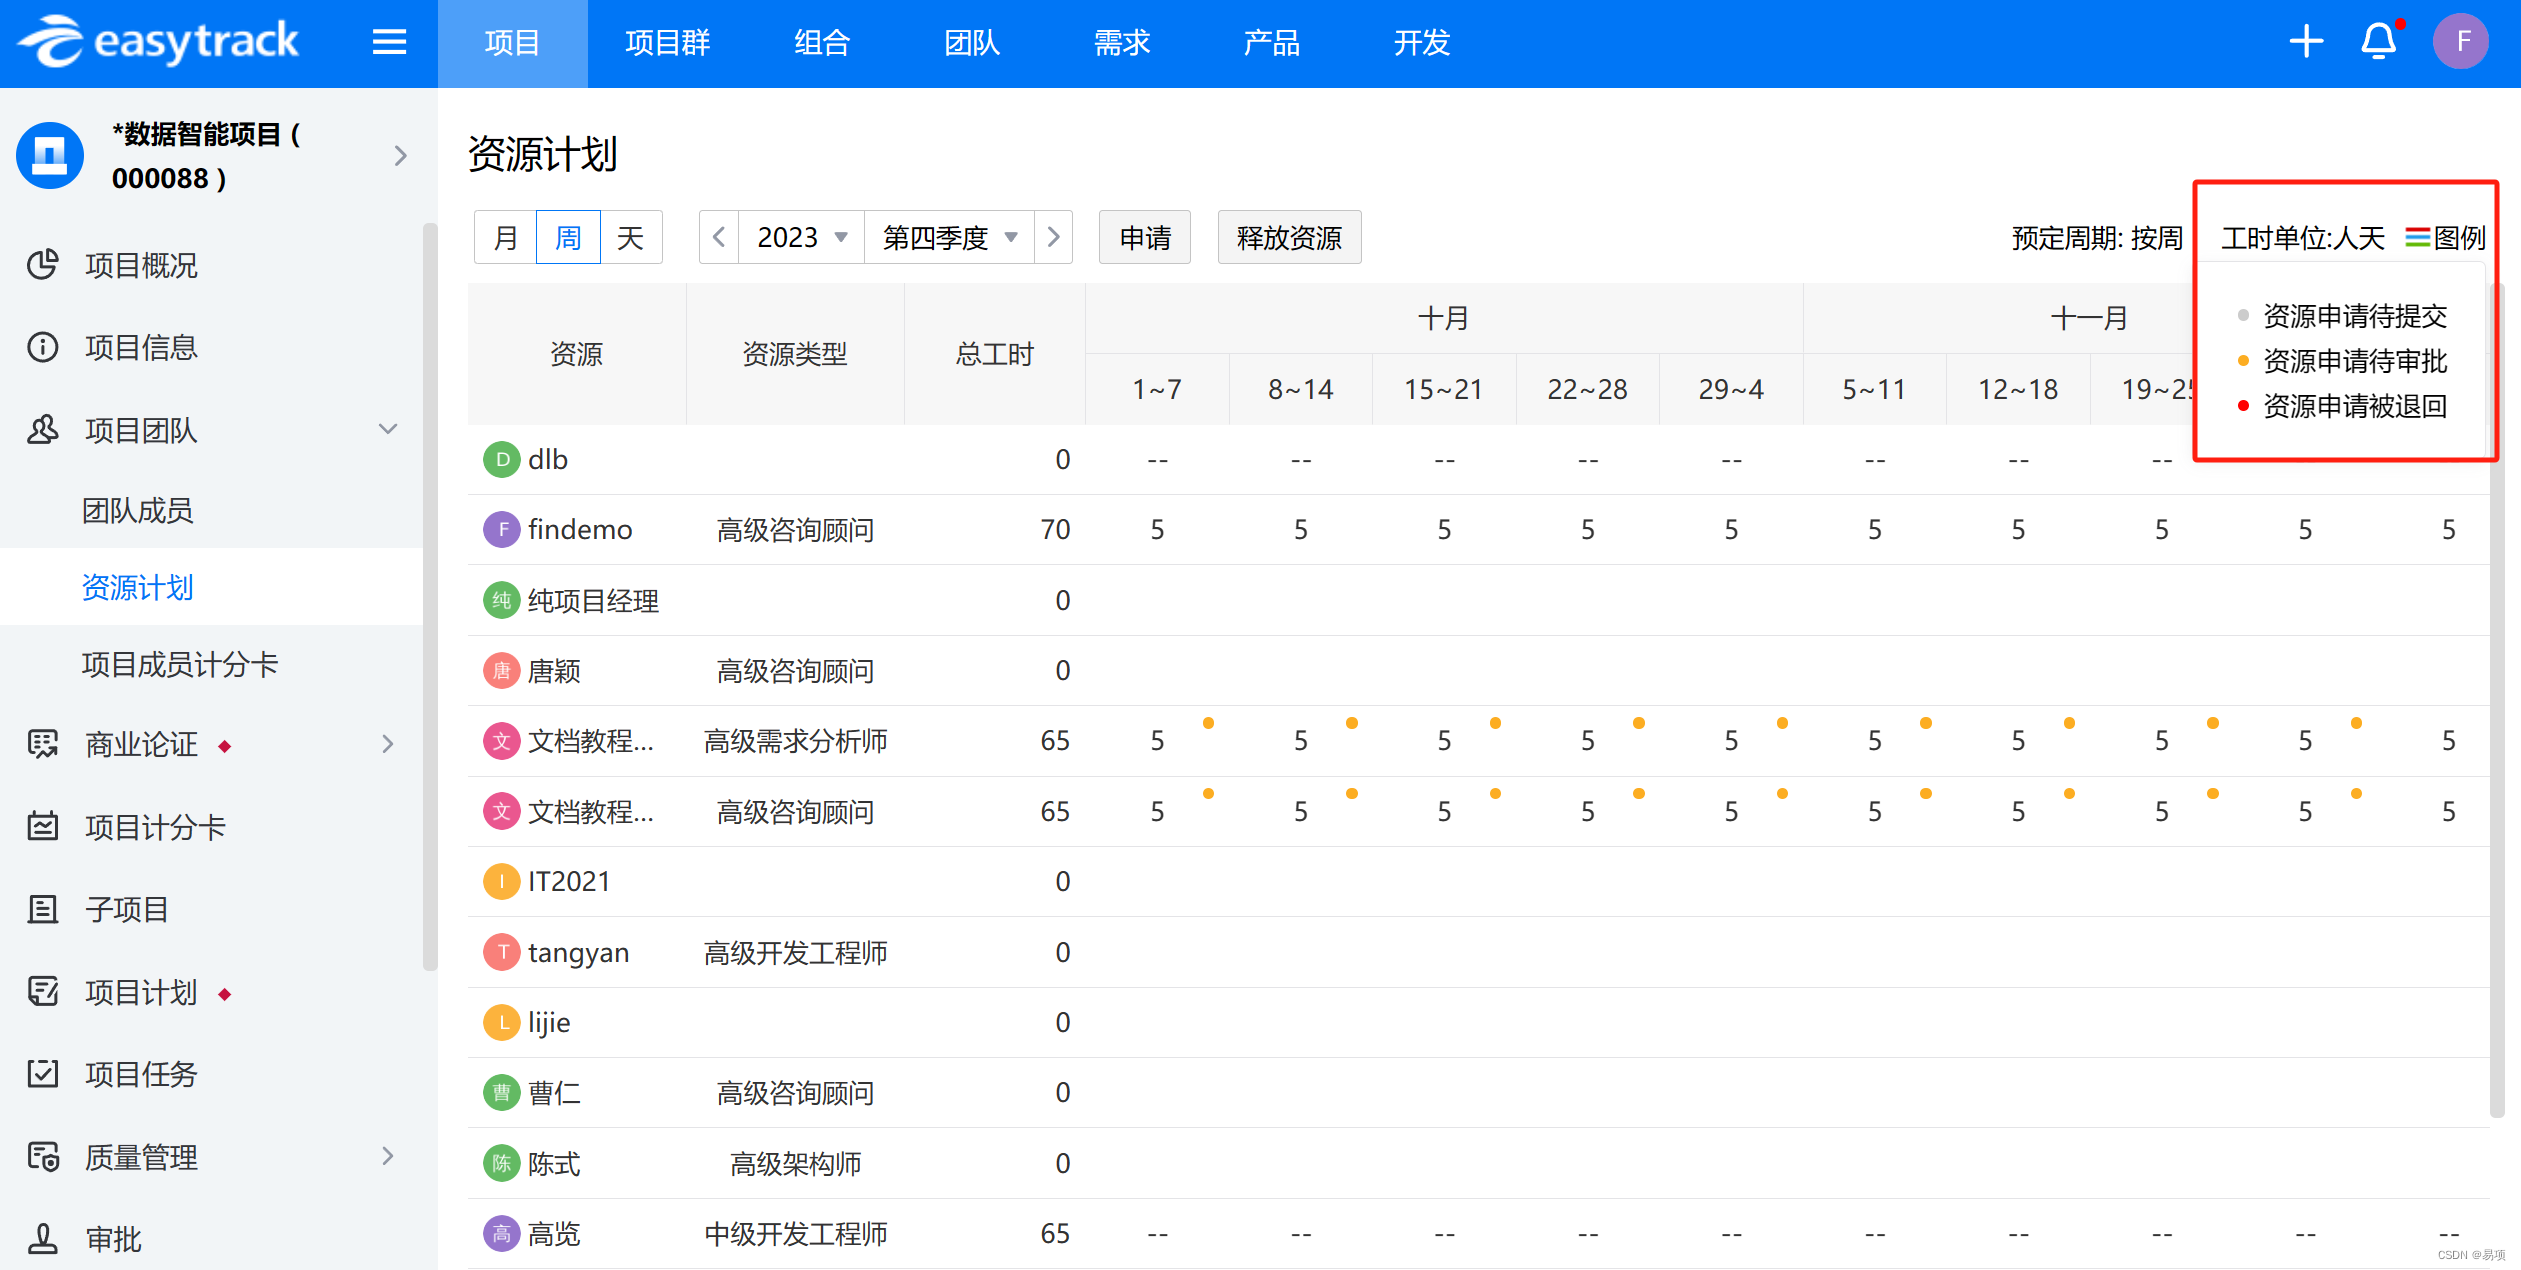The height and width of the screenshot is (1270, 2521).
Task: Collapse the 项目团队 section chevron
Action: point(388,430)
